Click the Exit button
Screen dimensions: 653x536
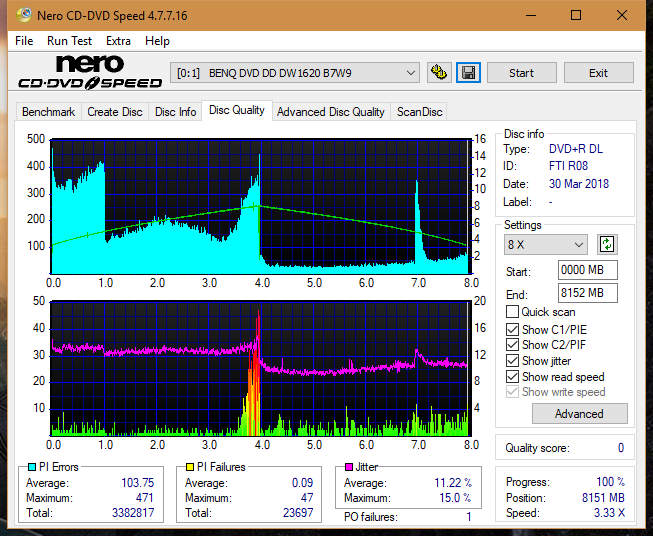[x=598, y=73]
